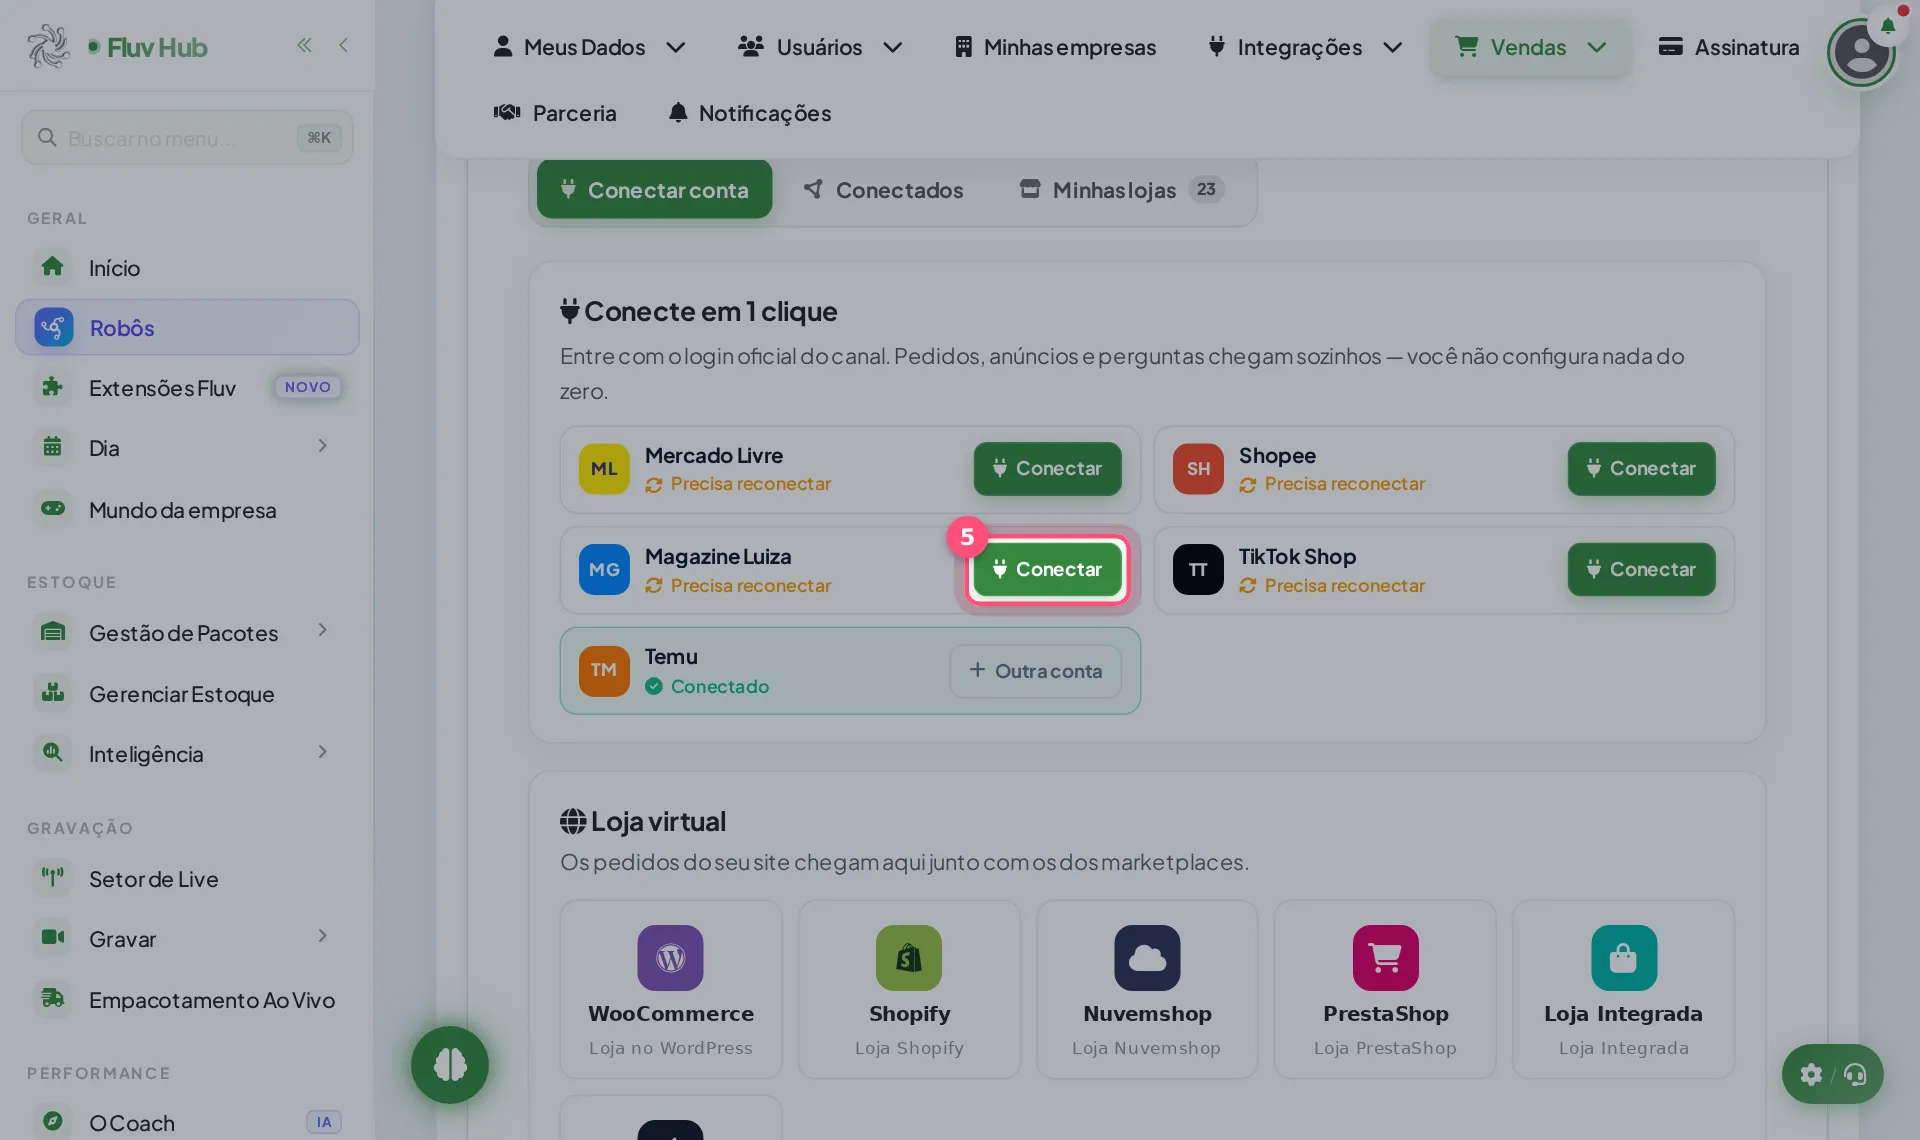This screenshot has height=1140, width=1920.
Task: Click the Magazine Luiza MG badge icon
Action: pos(604,569)
